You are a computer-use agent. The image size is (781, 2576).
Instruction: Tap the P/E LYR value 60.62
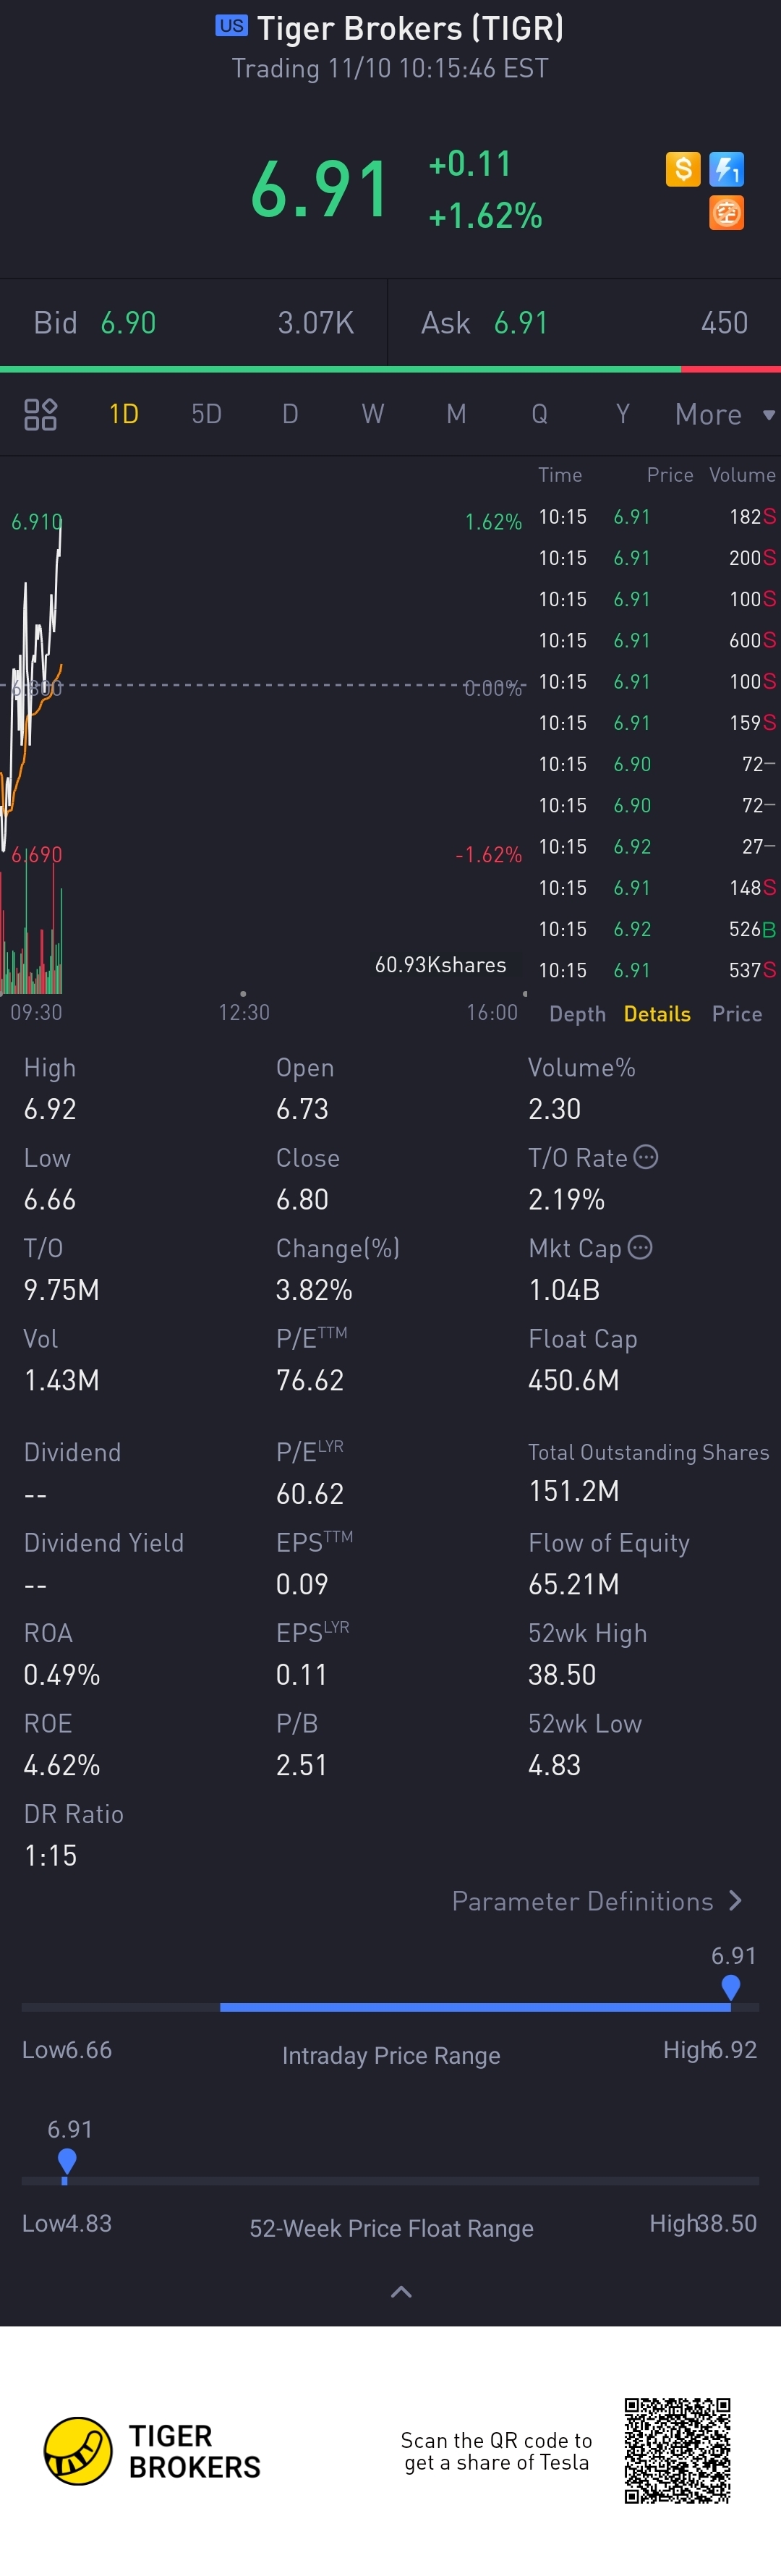point(310,1494)
